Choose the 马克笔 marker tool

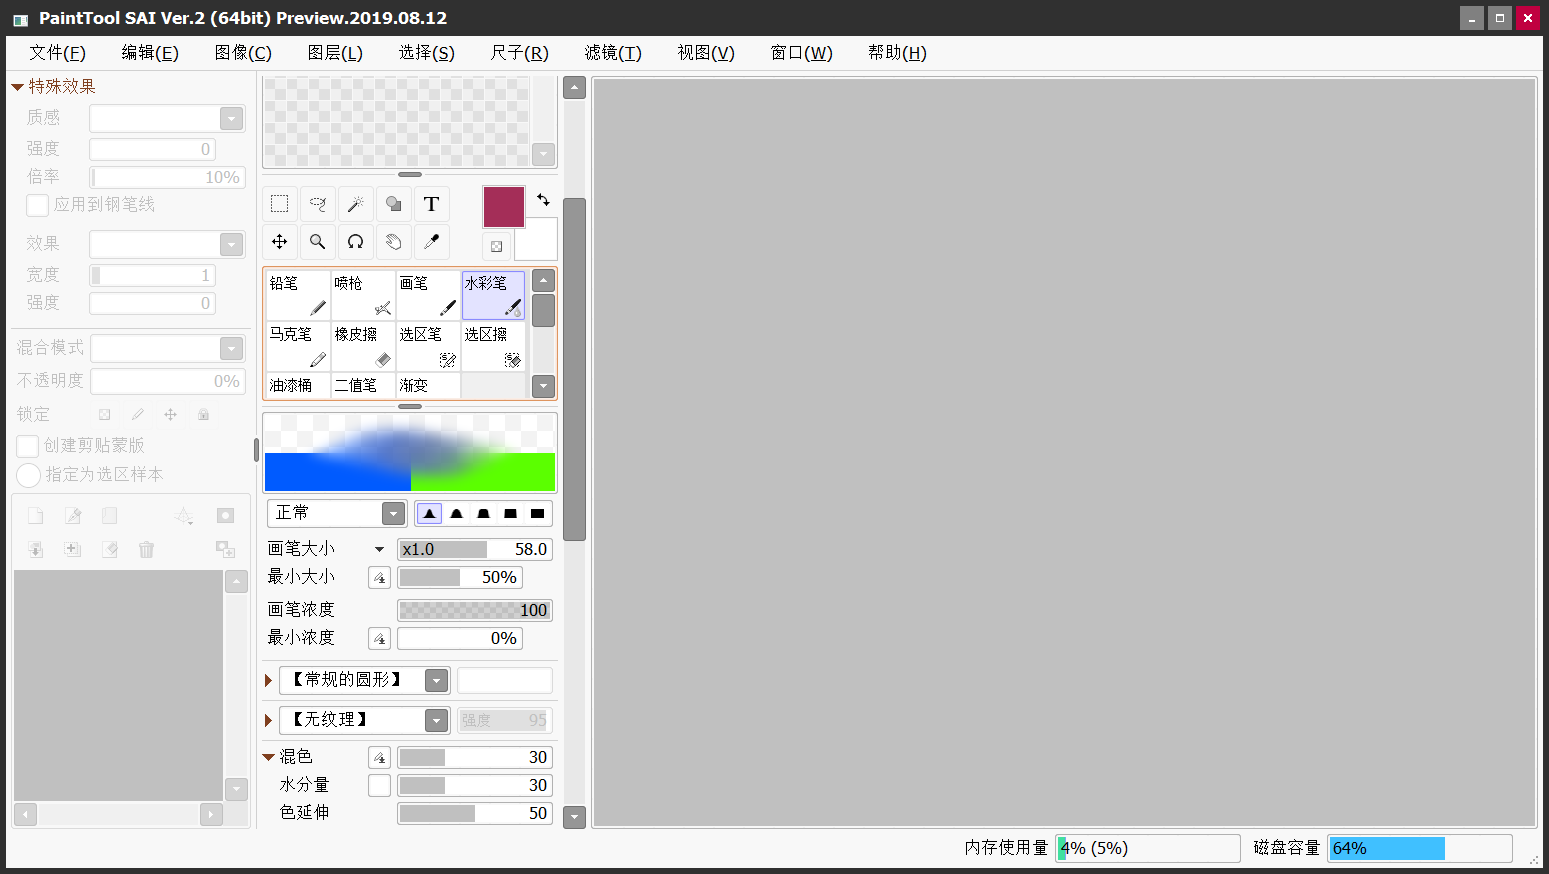tap(298, 346)
